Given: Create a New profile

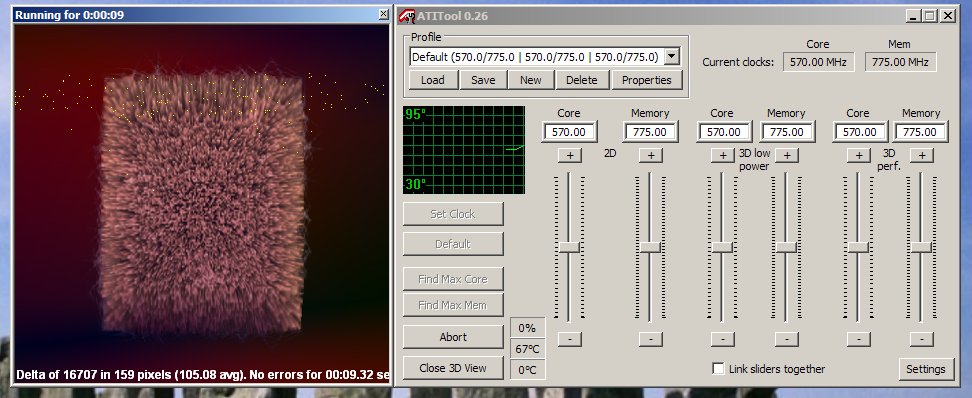Looking at the screenshot, I should click(531, 80).
